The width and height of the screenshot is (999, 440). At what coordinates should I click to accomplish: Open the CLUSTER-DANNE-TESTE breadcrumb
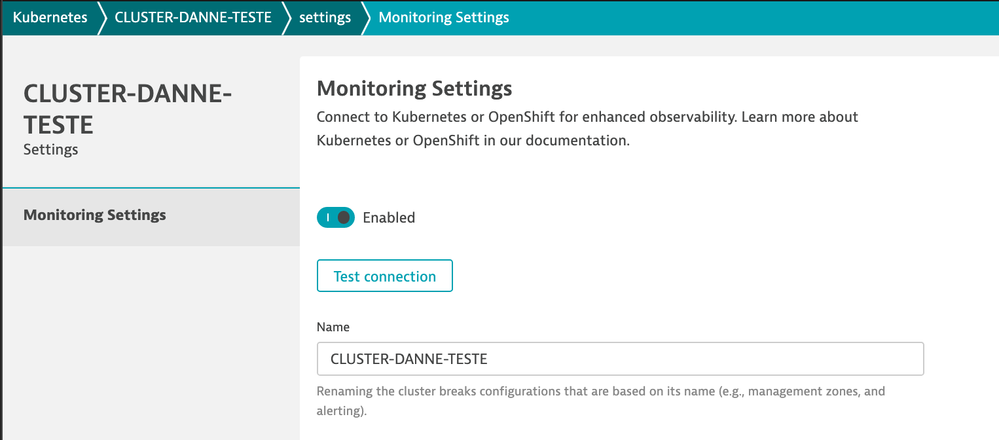point(193,18)
